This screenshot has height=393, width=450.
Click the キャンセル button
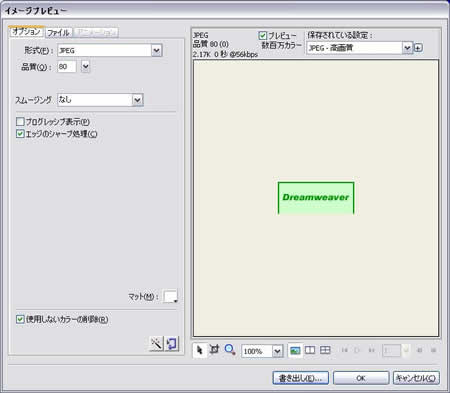[416, 378]
